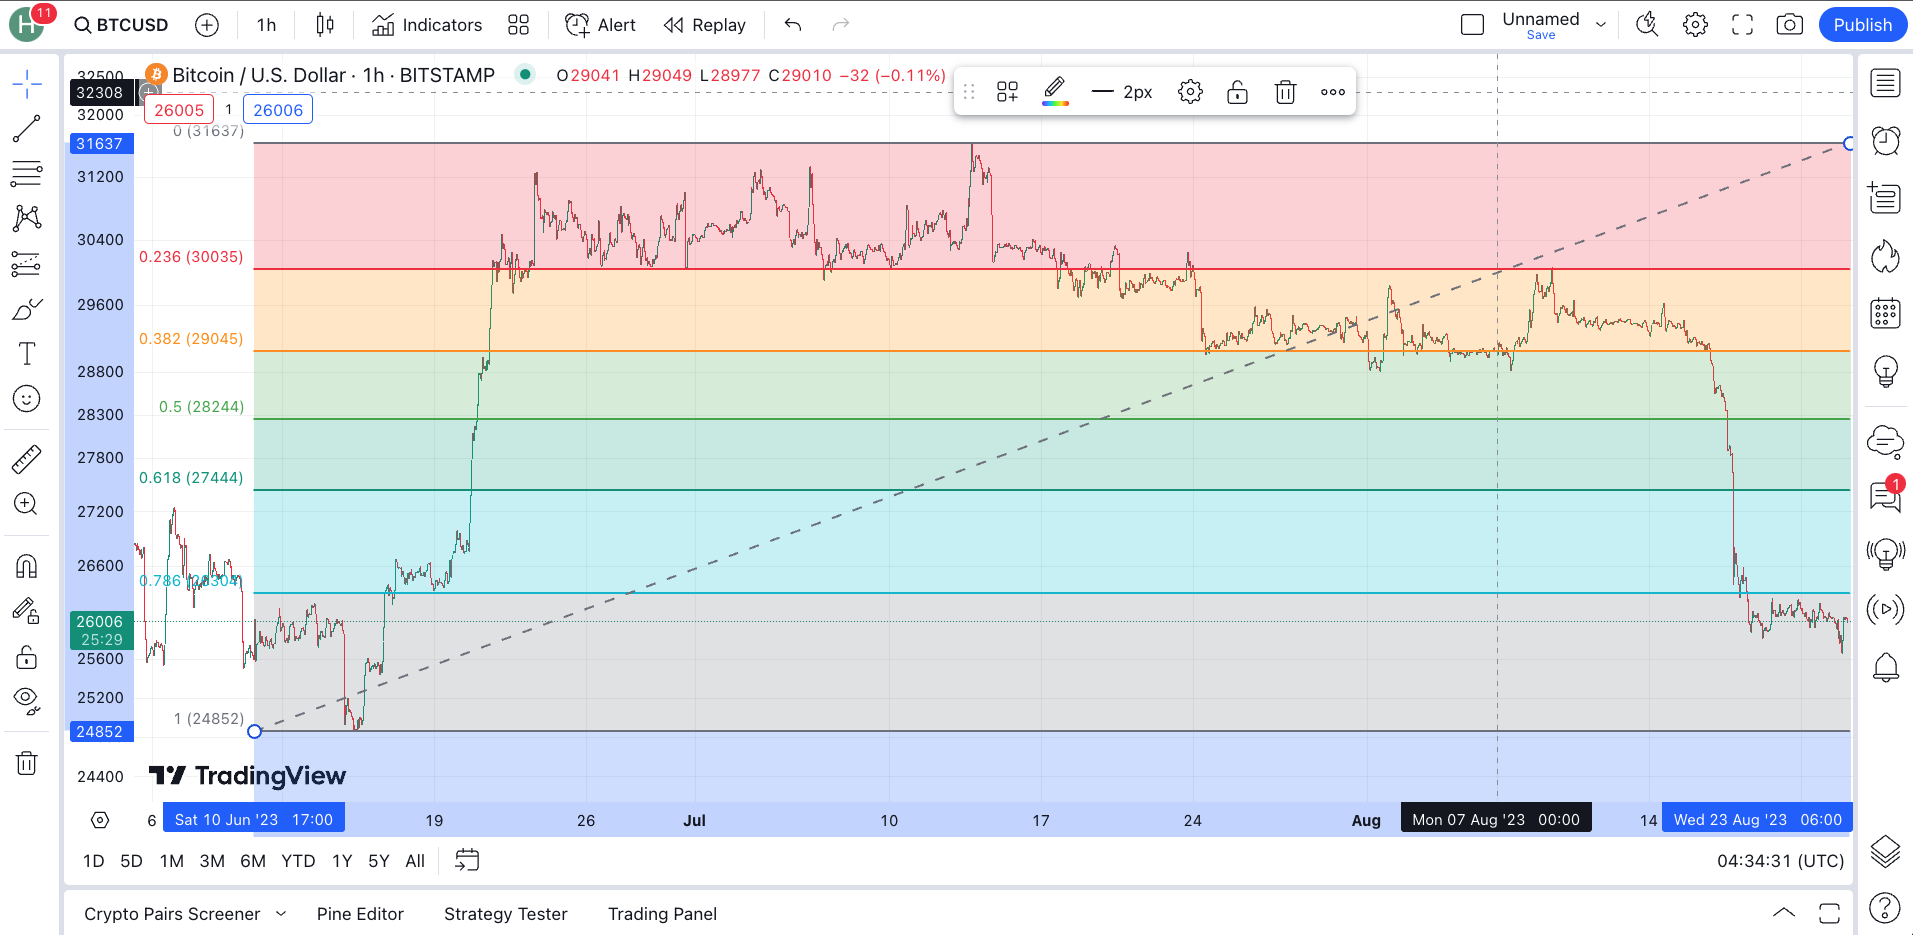Open the Strategy Tester tab
This screenshot has width=1913, height=935.
click(505, 913)
